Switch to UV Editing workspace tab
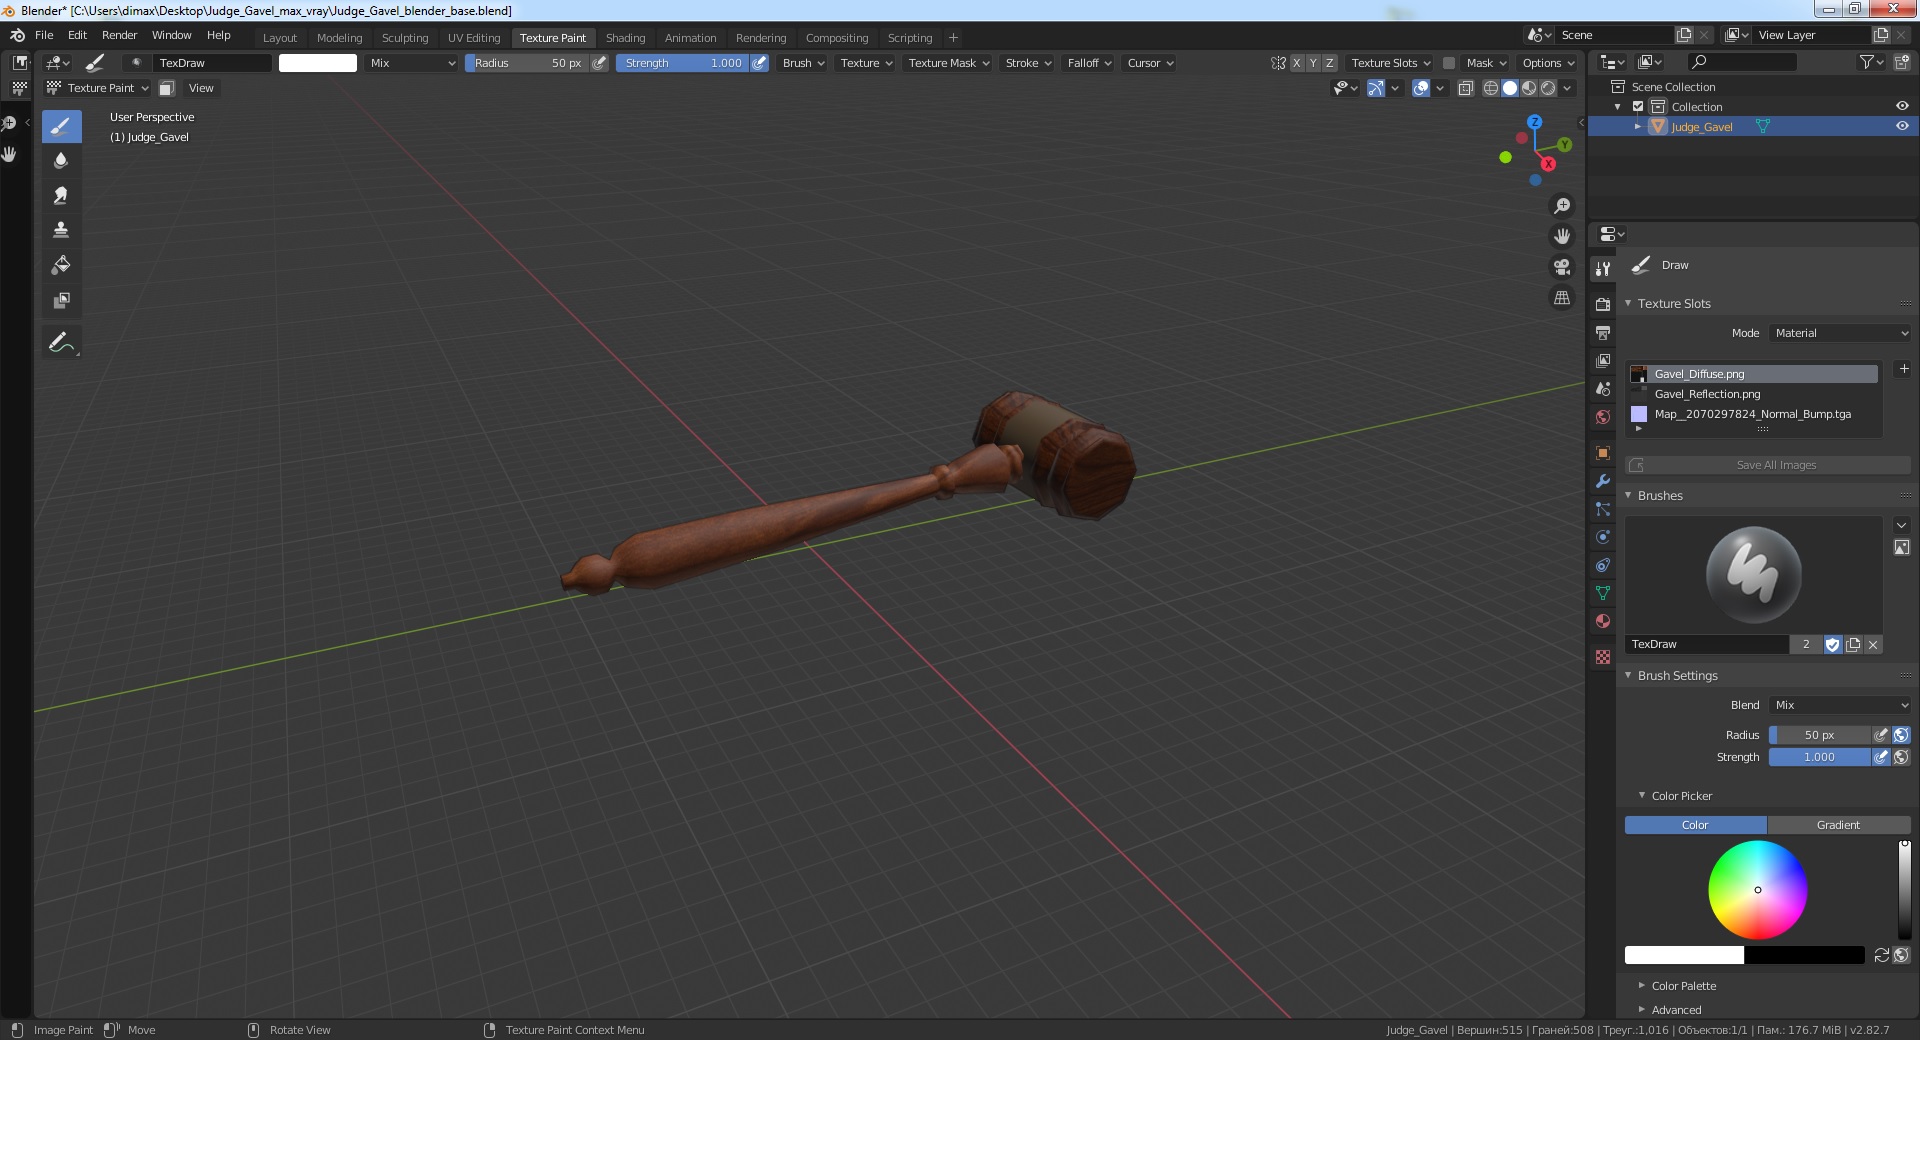Viewport: 1920px width, 1158px height. 474,38
